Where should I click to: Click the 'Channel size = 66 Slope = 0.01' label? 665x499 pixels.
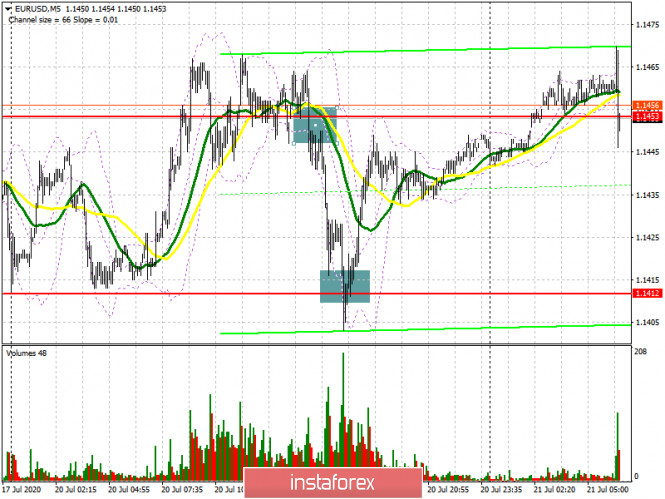tap(63, 20)
